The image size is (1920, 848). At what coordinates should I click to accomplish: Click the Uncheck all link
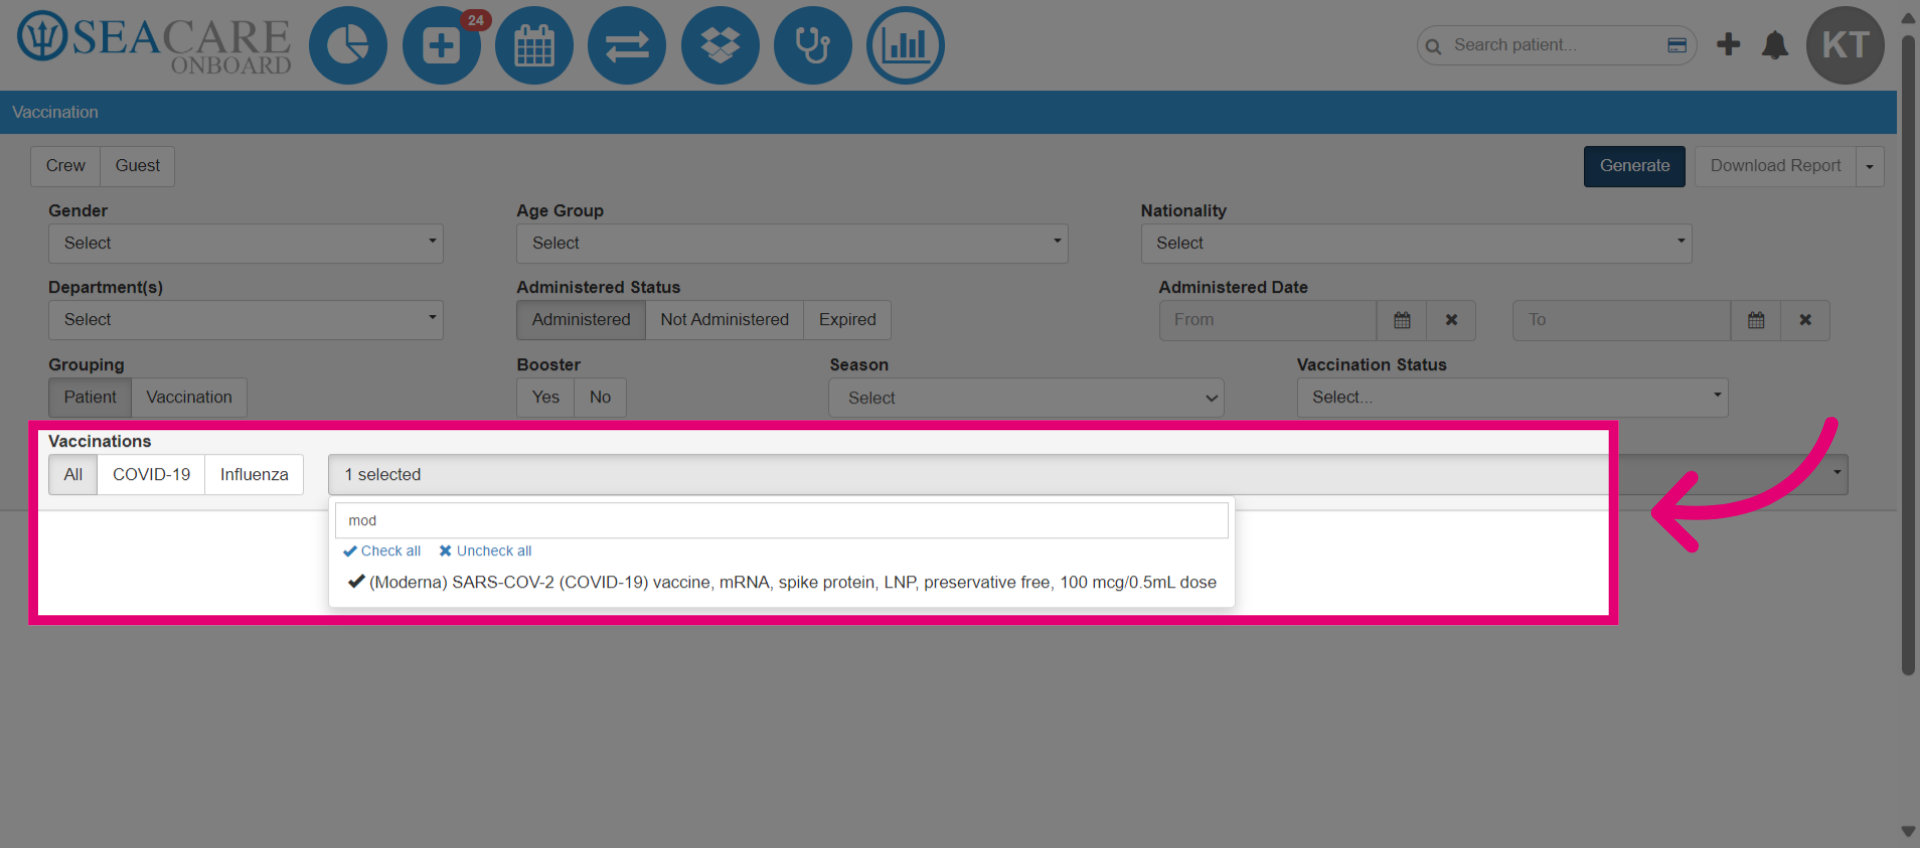485,551
